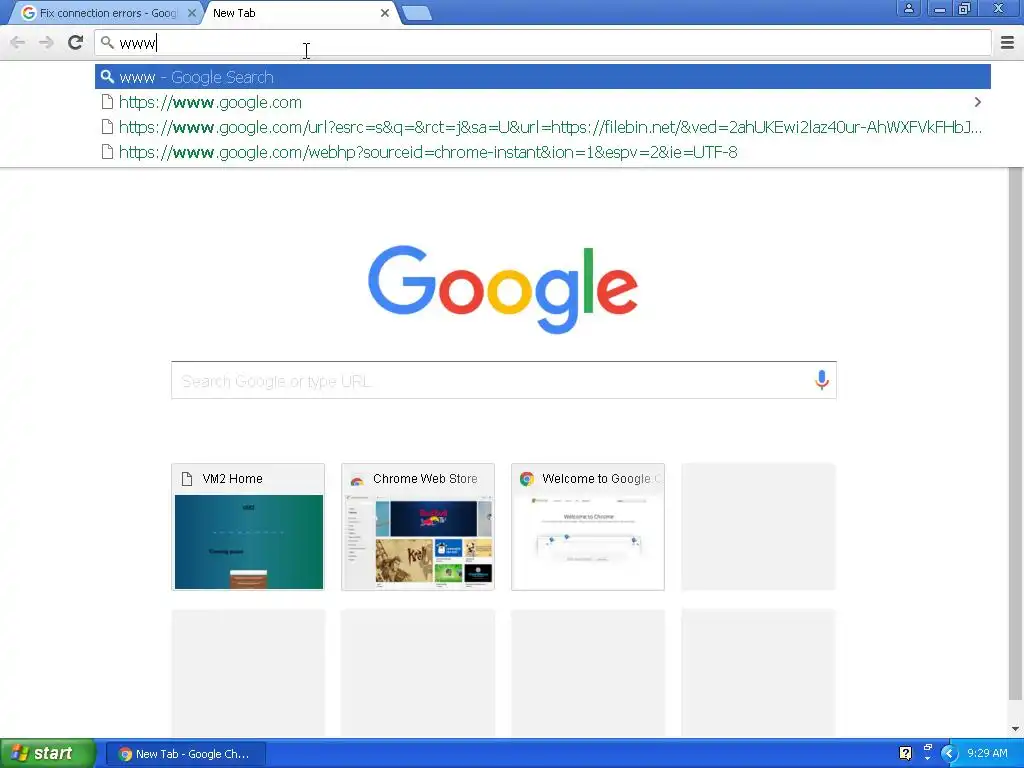Screen dimensions: 1024x768
Task: Select the filebin.net redirect URL suggestion
Action: pos(543,127)
